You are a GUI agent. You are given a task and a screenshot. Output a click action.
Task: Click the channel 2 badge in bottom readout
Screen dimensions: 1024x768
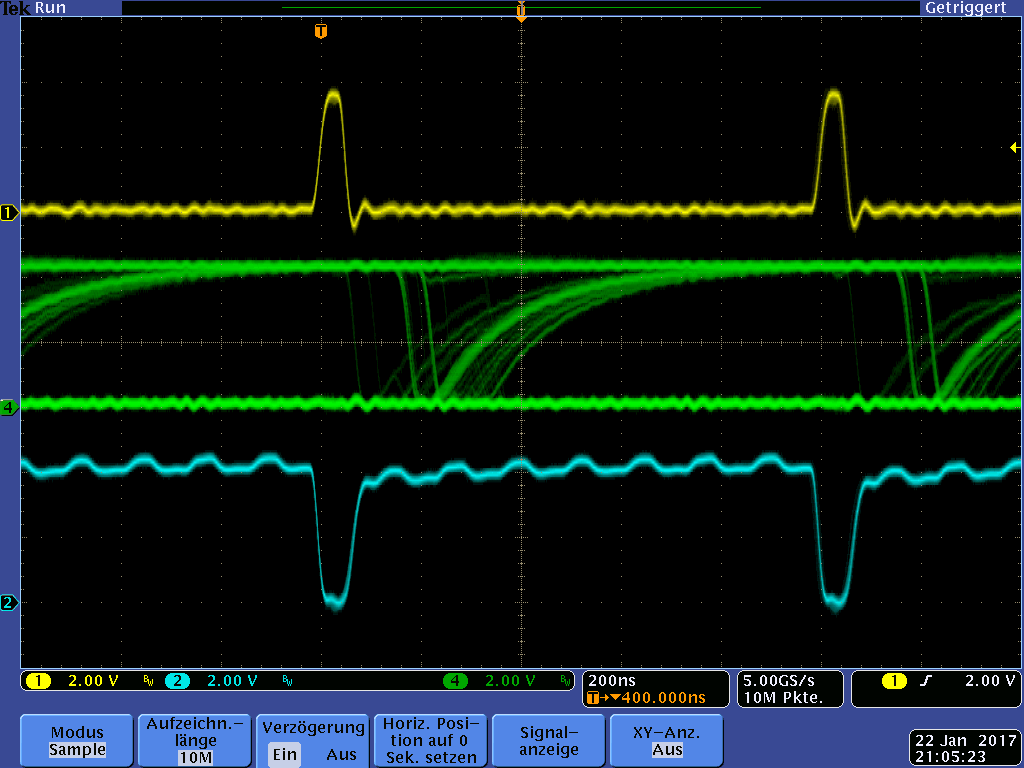177,681
